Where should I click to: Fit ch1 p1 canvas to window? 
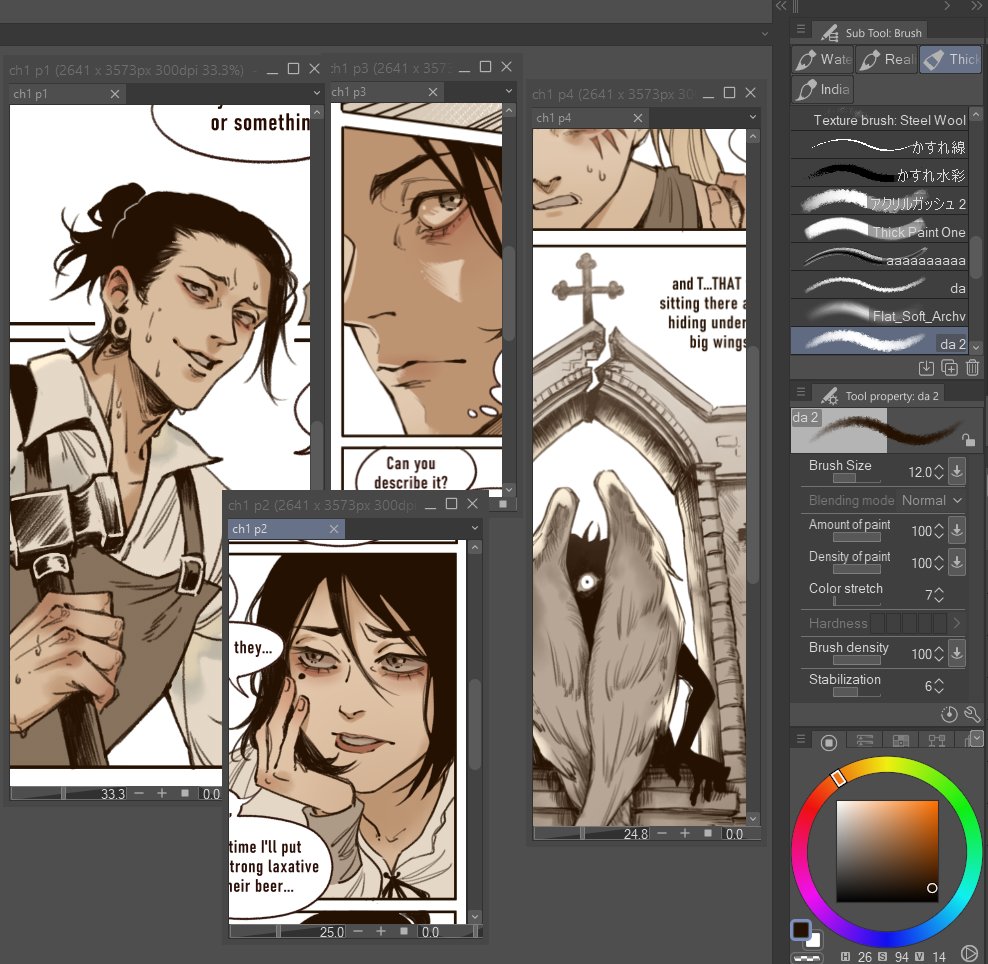[x=185, y=793]
